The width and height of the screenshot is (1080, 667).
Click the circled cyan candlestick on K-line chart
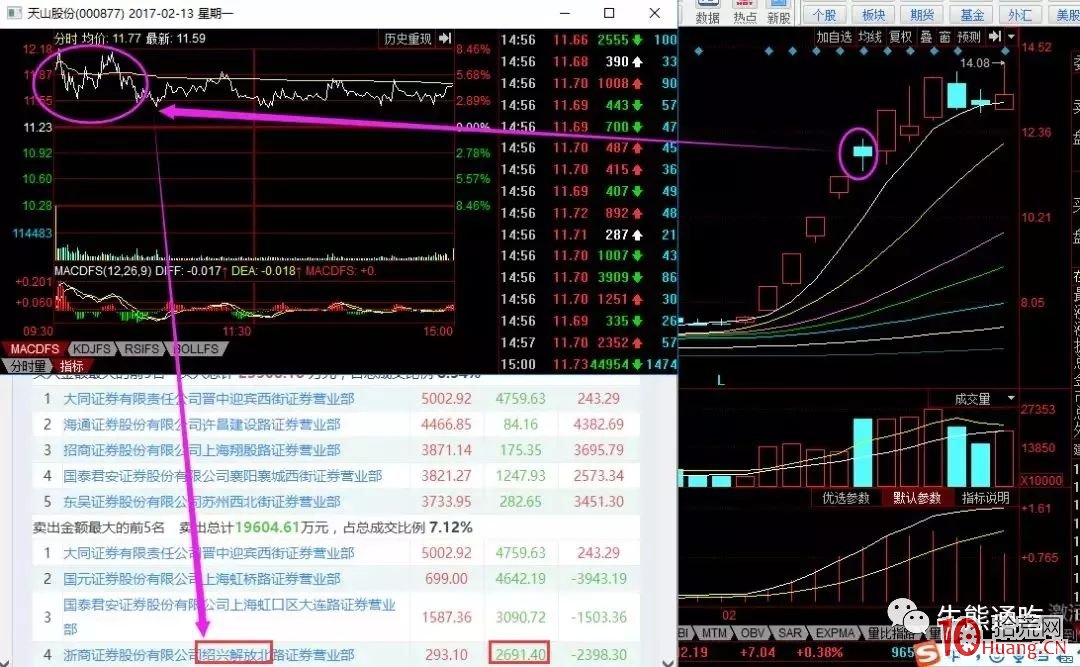click(x=859, y=152)
